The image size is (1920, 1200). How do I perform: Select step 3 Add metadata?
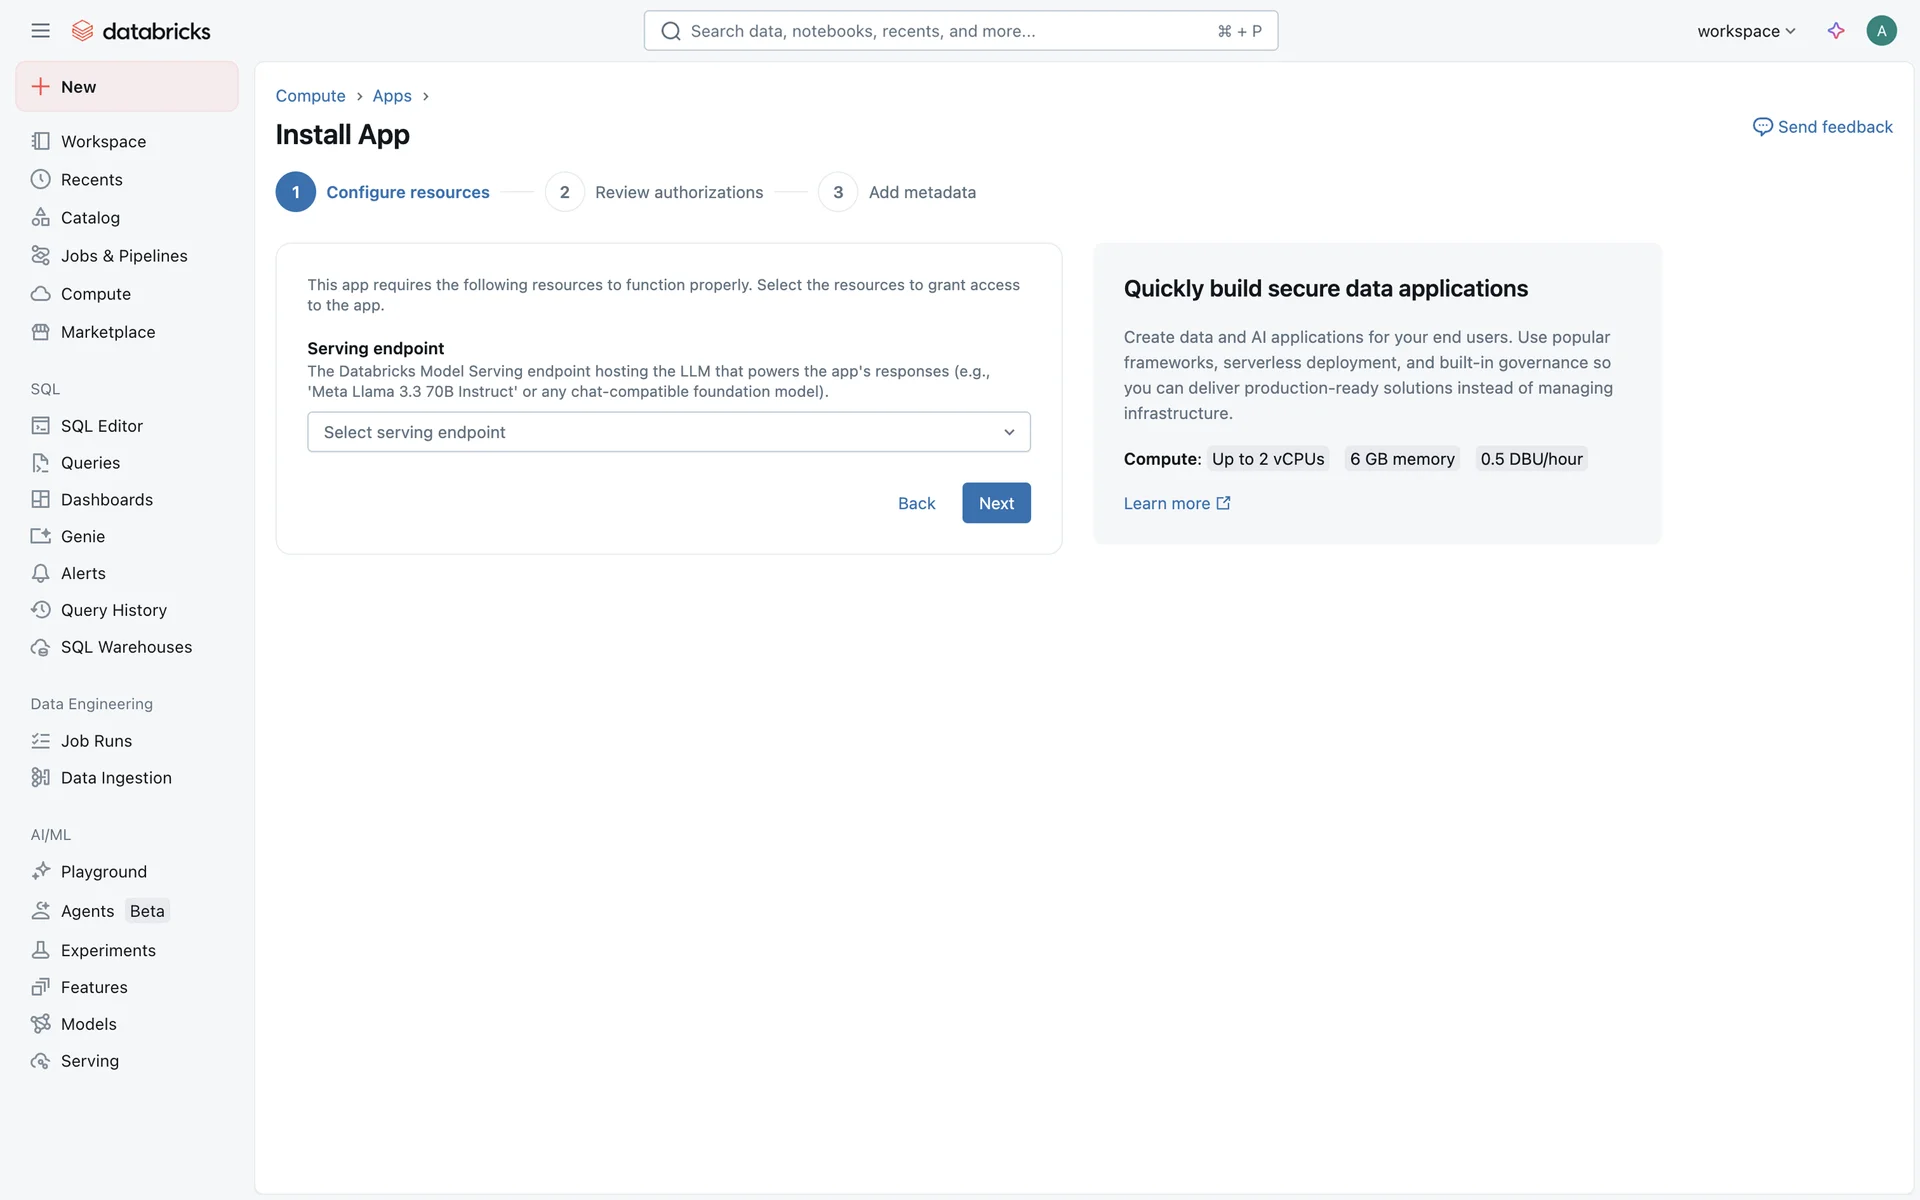click(897, 192)
